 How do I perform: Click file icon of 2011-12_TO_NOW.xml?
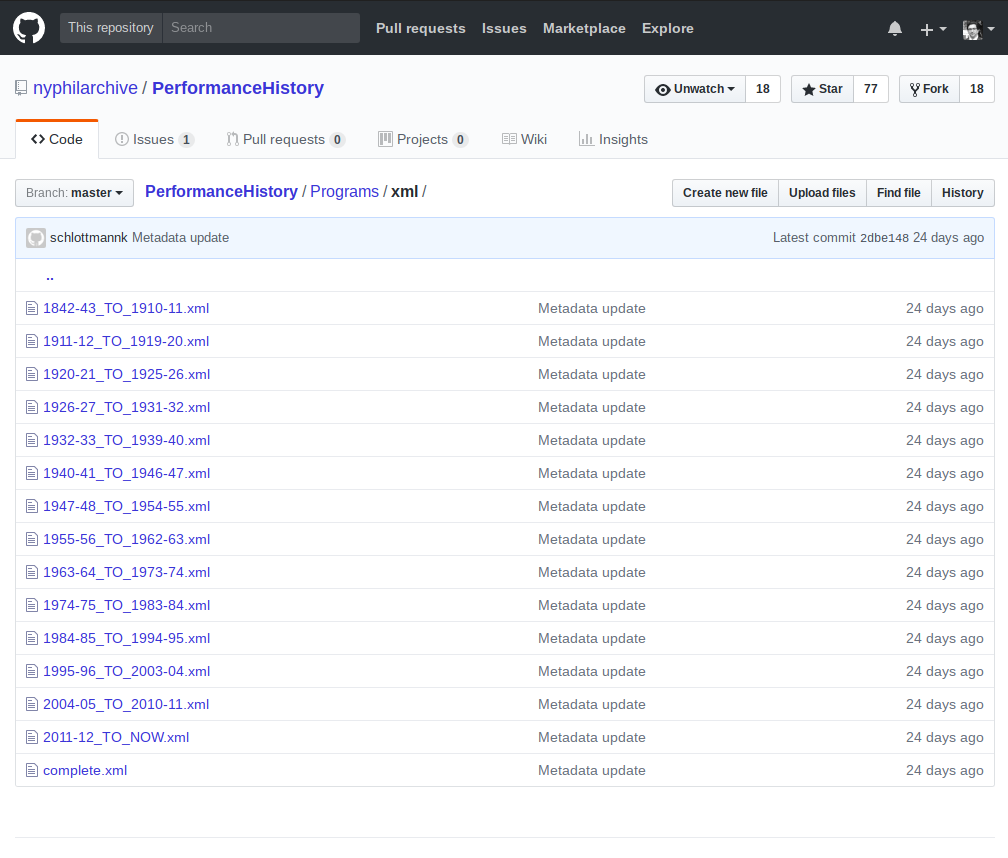point(32,737)
